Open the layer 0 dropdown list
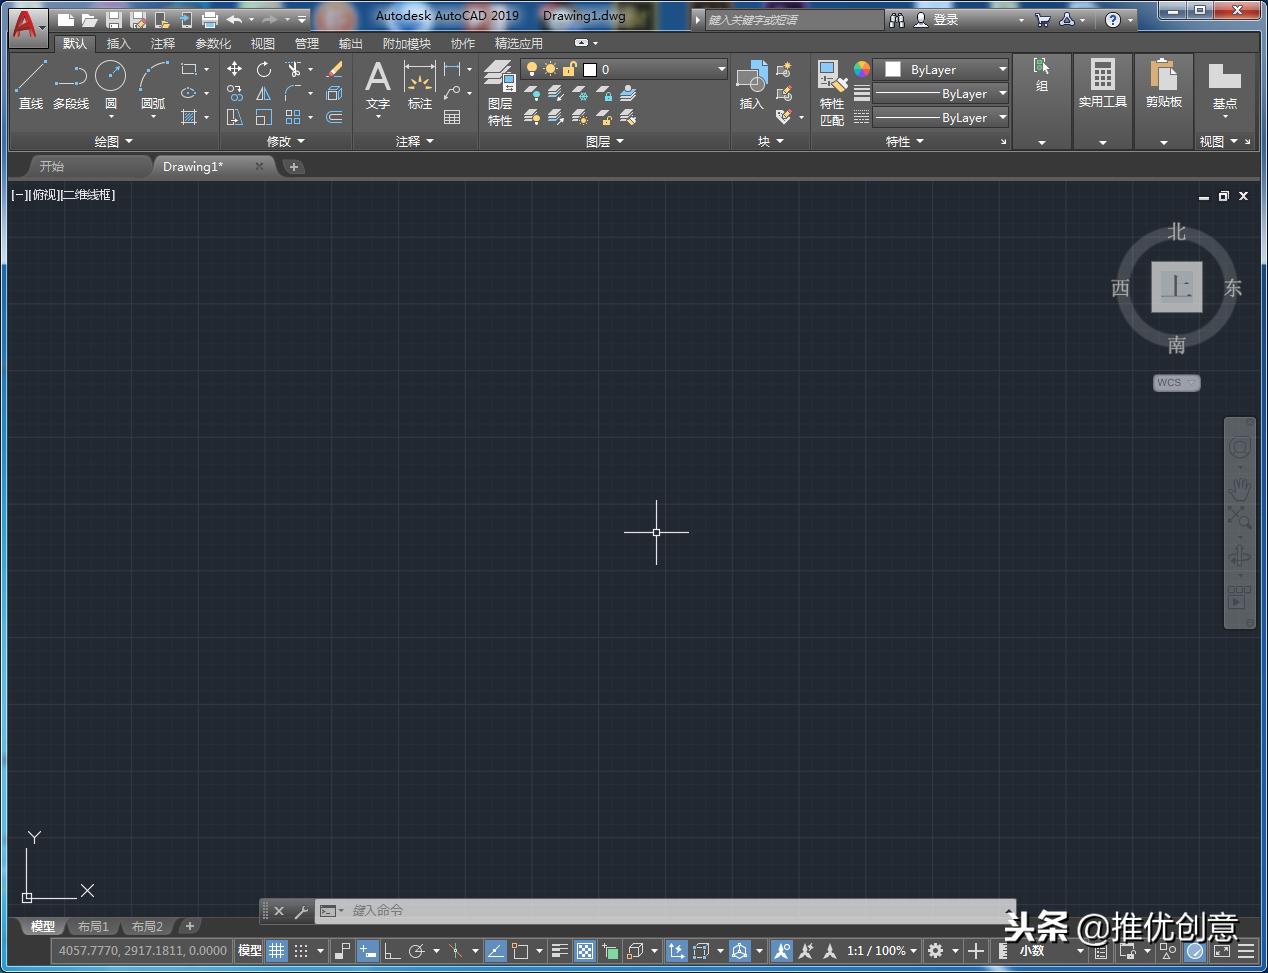Image resolution: width=1268 pixels, height=973 pixels. click(x=720, y=69)
